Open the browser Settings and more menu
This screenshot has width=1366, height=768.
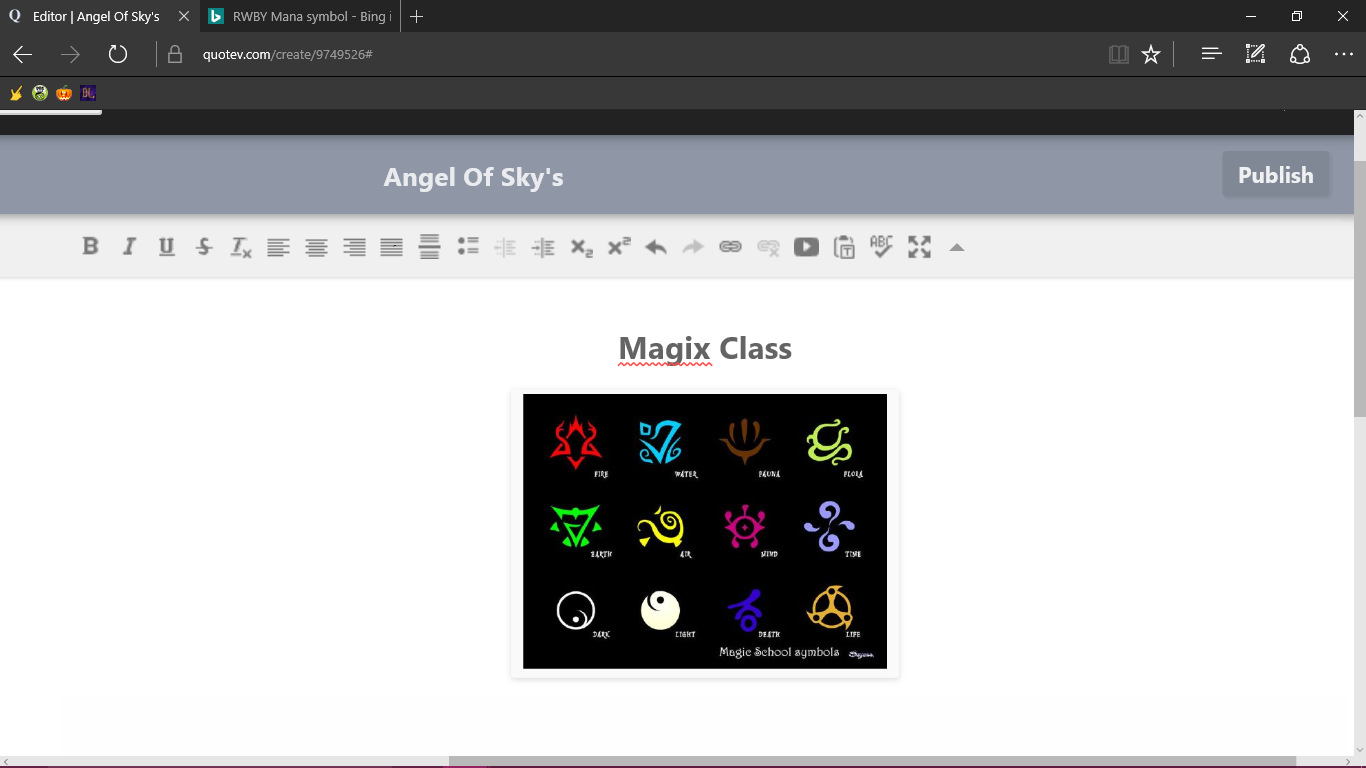tap(1343, 54)
